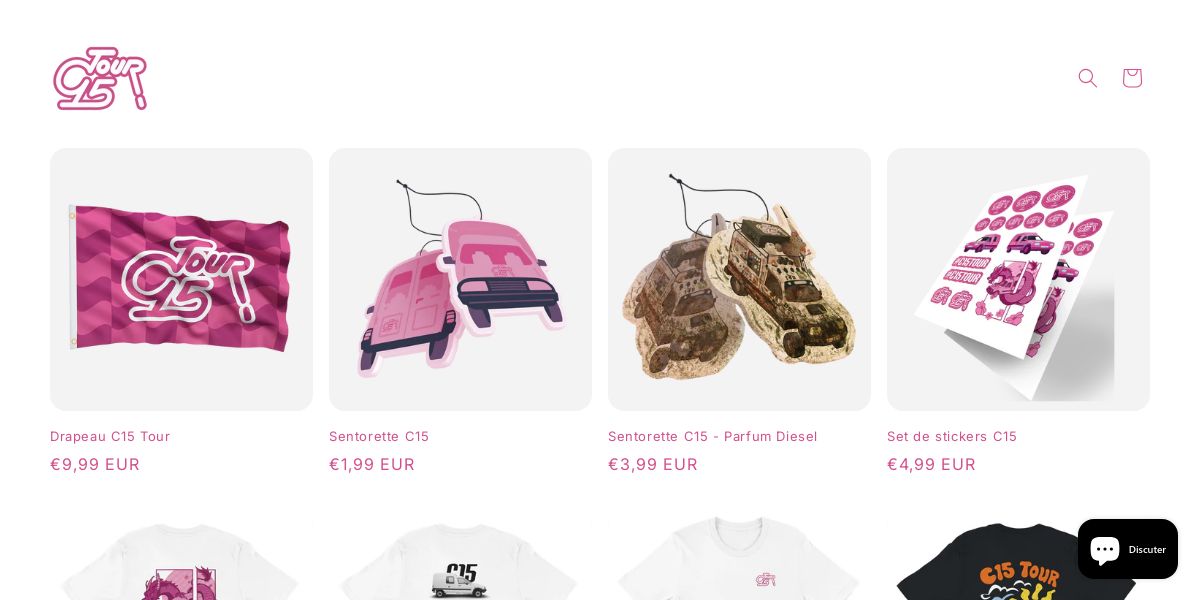Select the pink car air freshener image
The width and height of the screenshot is (1200, 600).
(x=460, y=279)
